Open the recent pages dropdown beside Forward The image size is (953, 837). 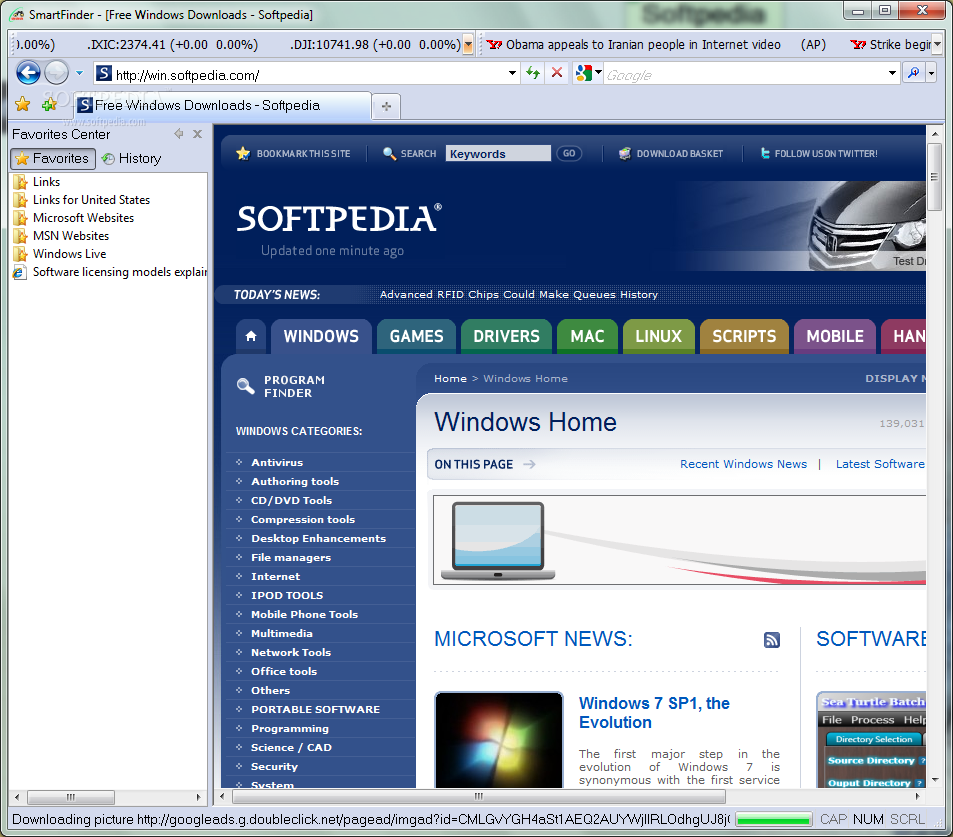pos(80,74)
